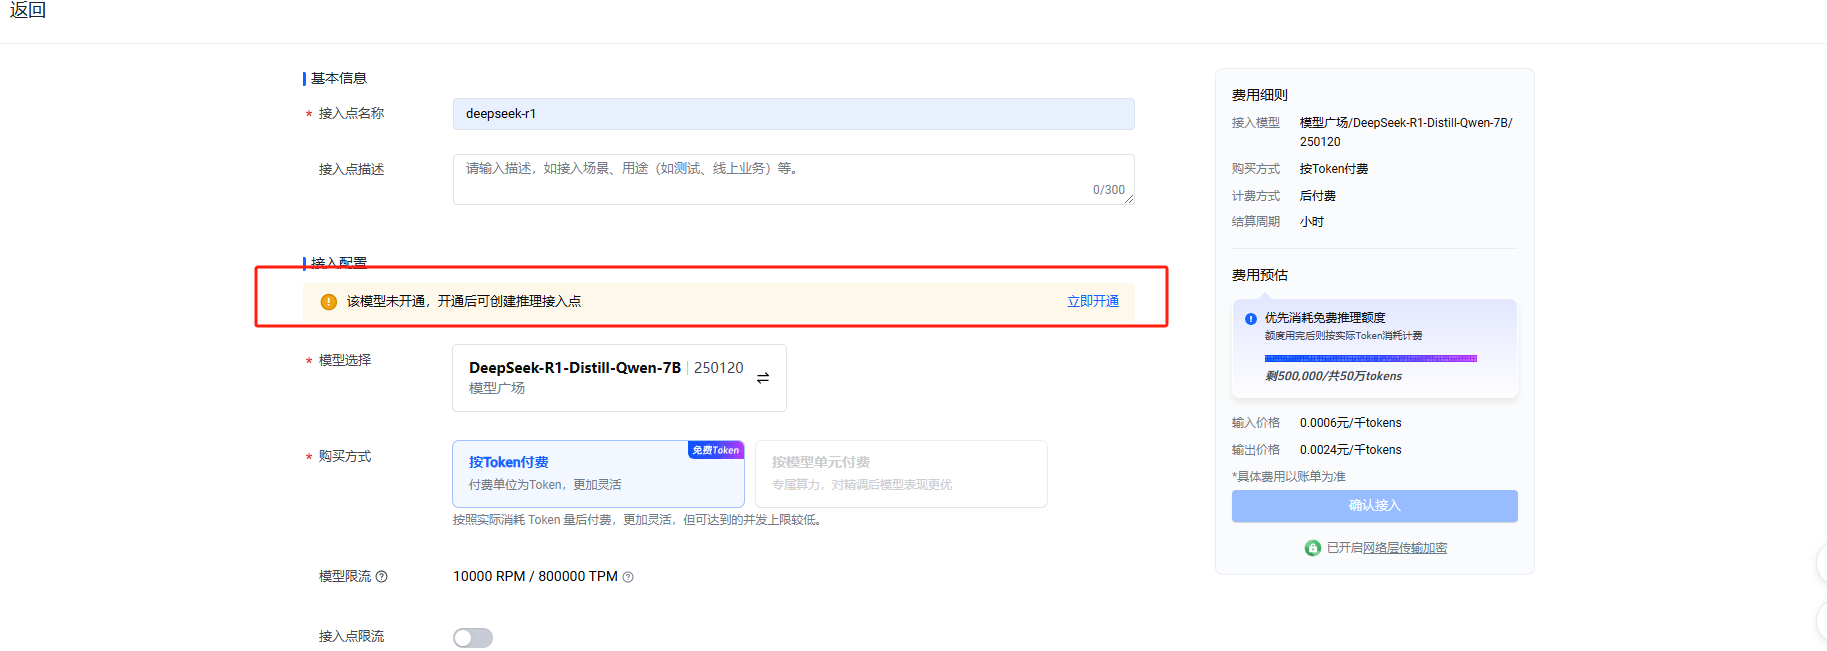The height and width of the screenshot is (651, 1827).
Task: Click the 后付费 billing value
Action: [x=1318, y=196]
